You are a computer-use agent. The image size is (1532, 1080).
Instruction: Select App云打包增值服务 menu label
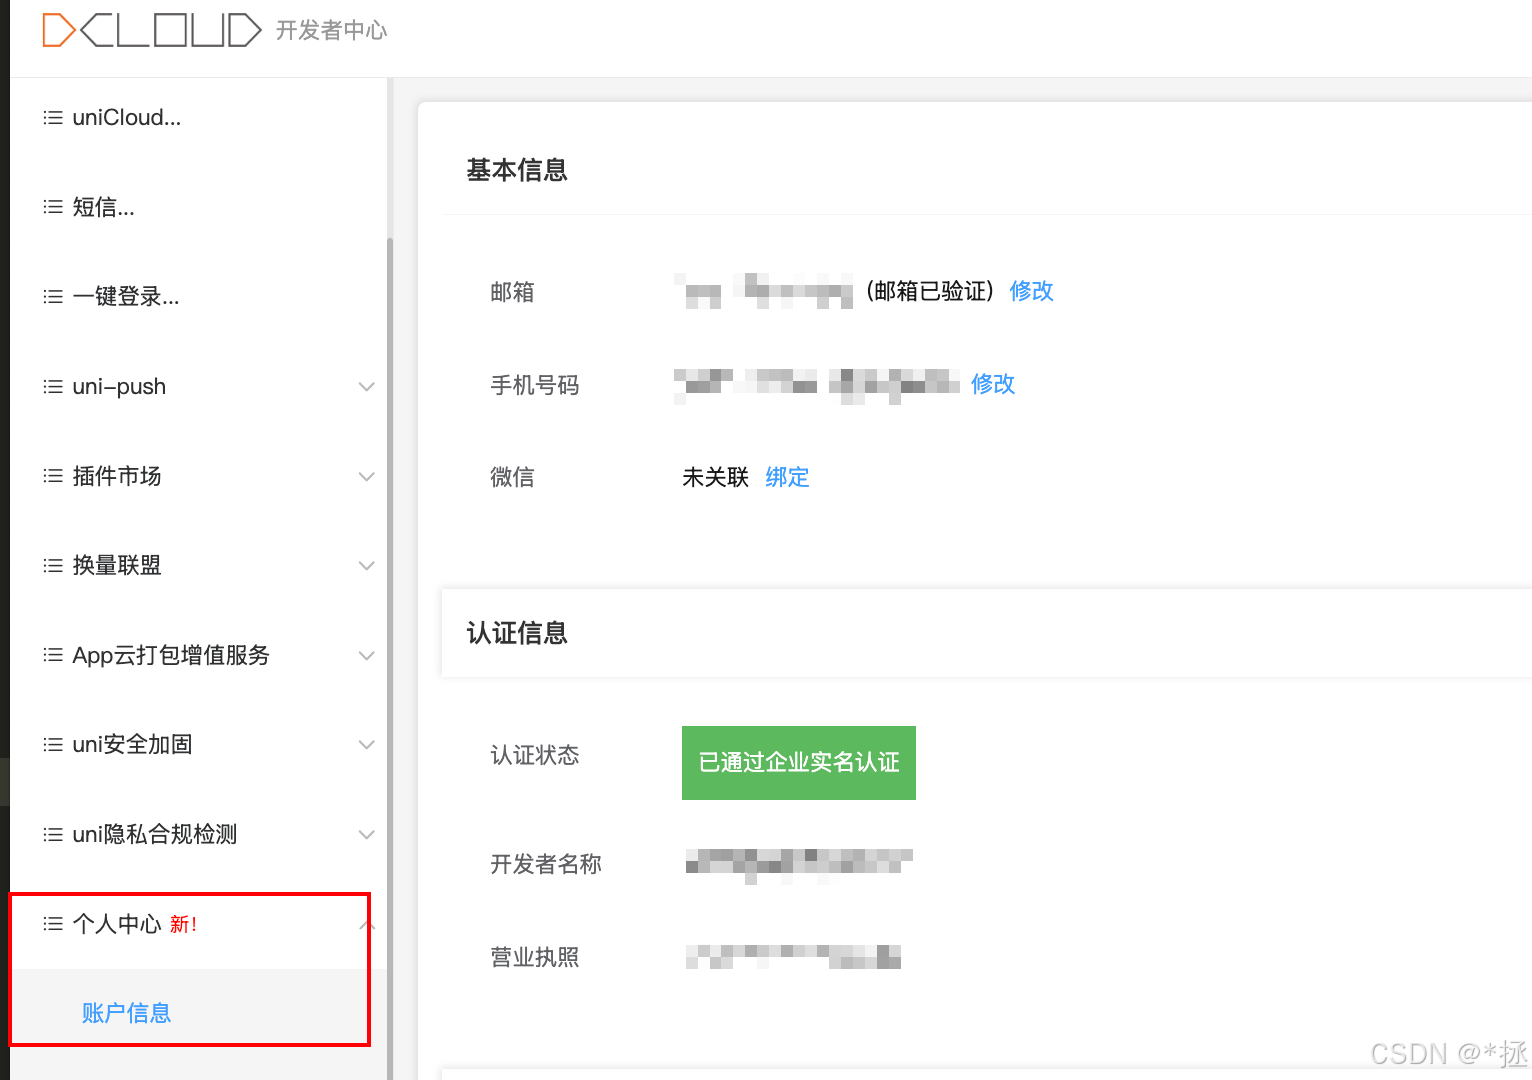point(171,655)
